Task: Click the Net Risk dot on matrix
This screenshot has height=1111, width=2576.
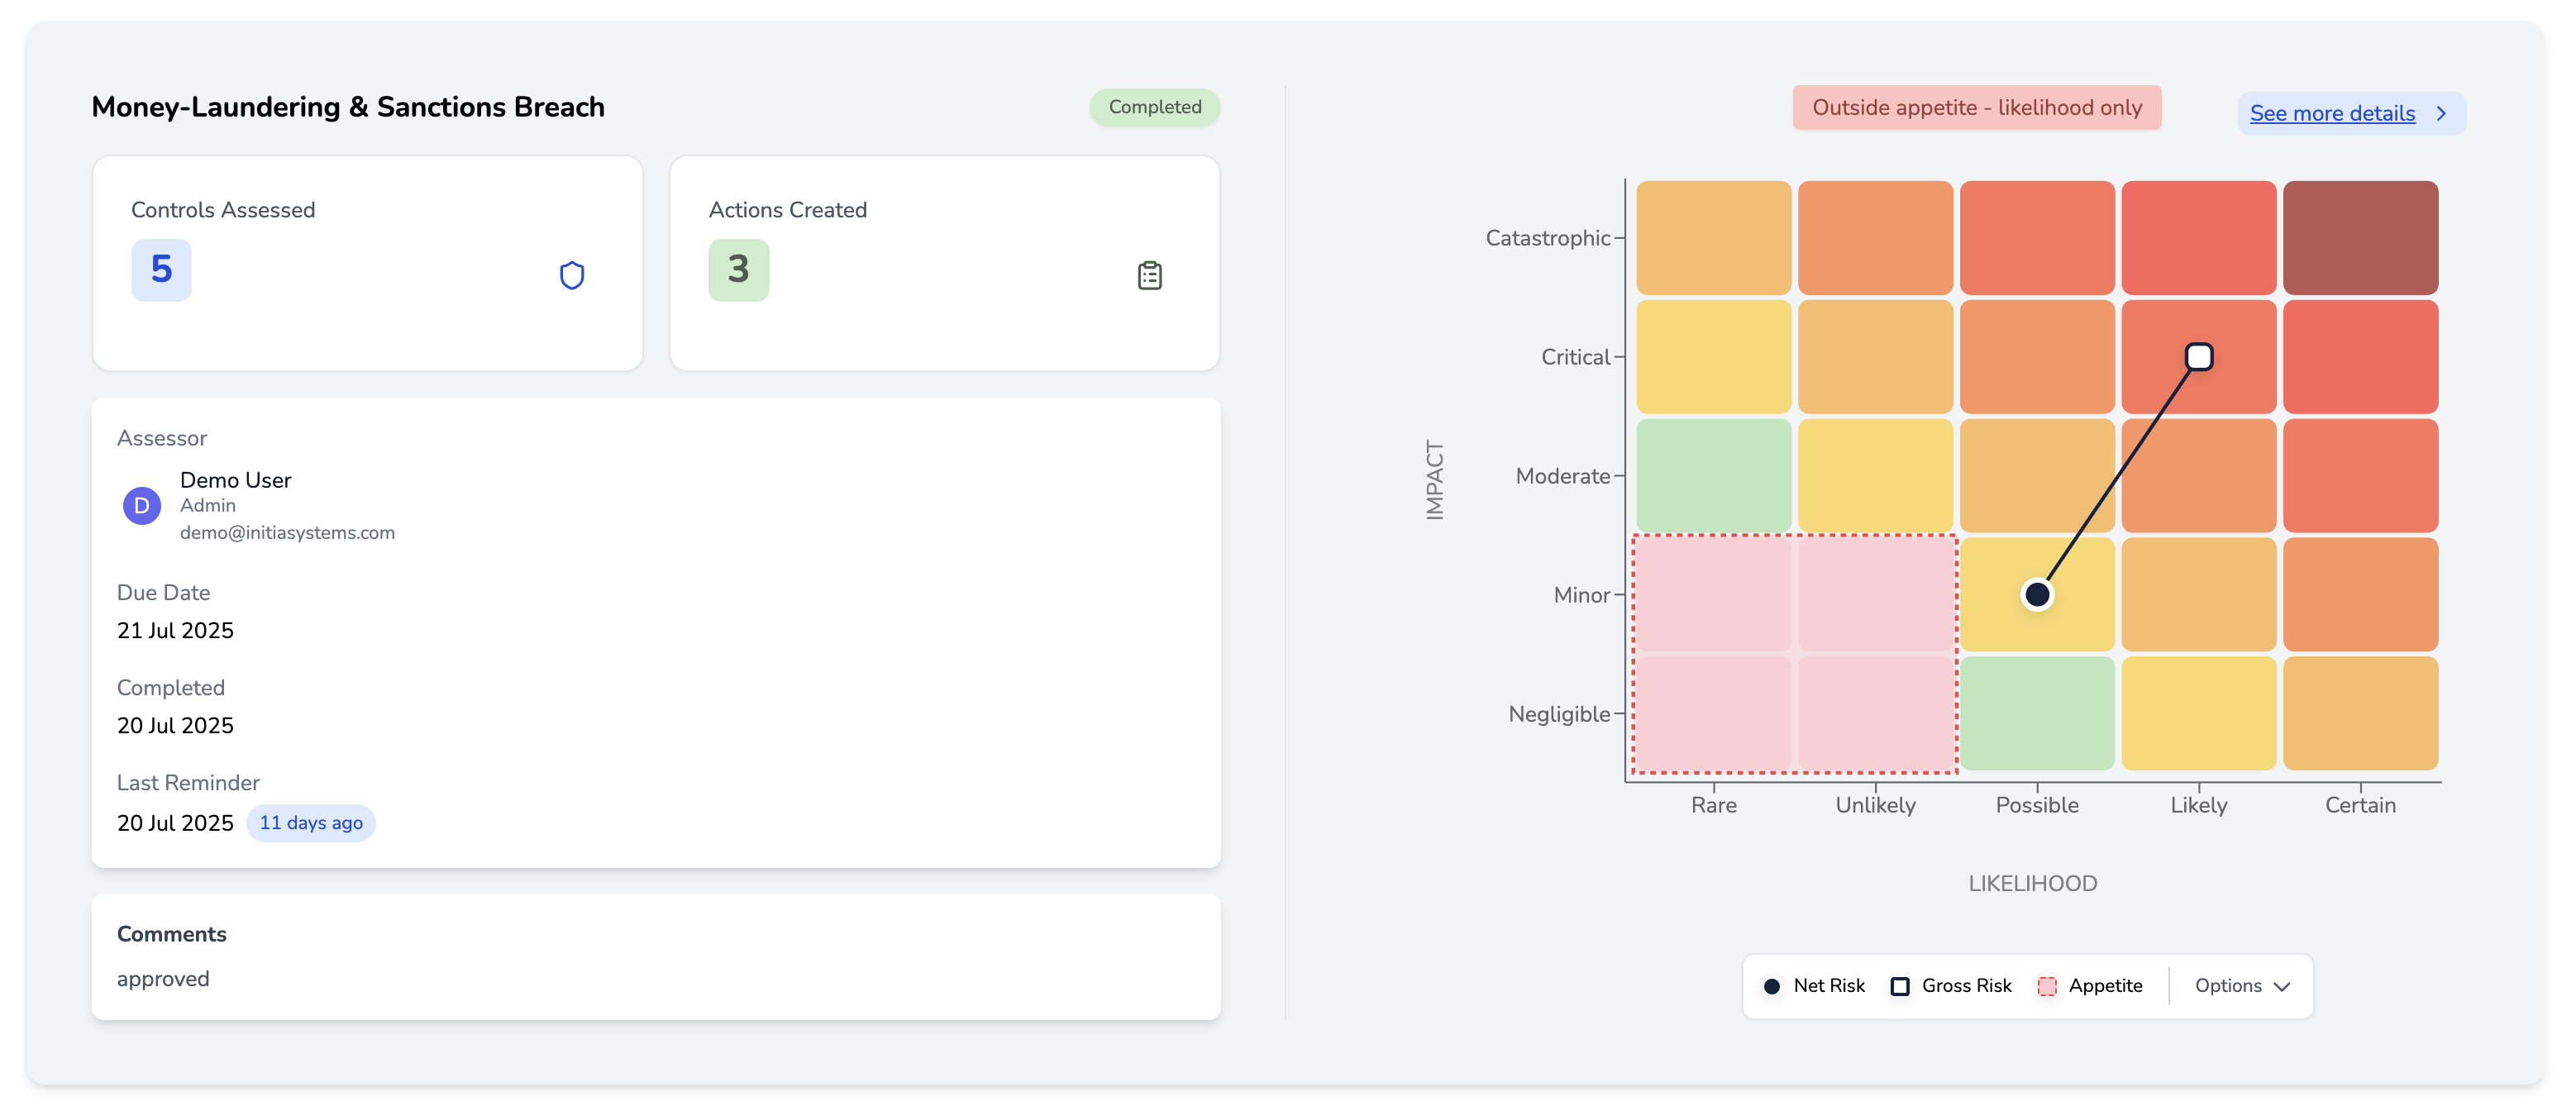Action: coord(2037,595)
